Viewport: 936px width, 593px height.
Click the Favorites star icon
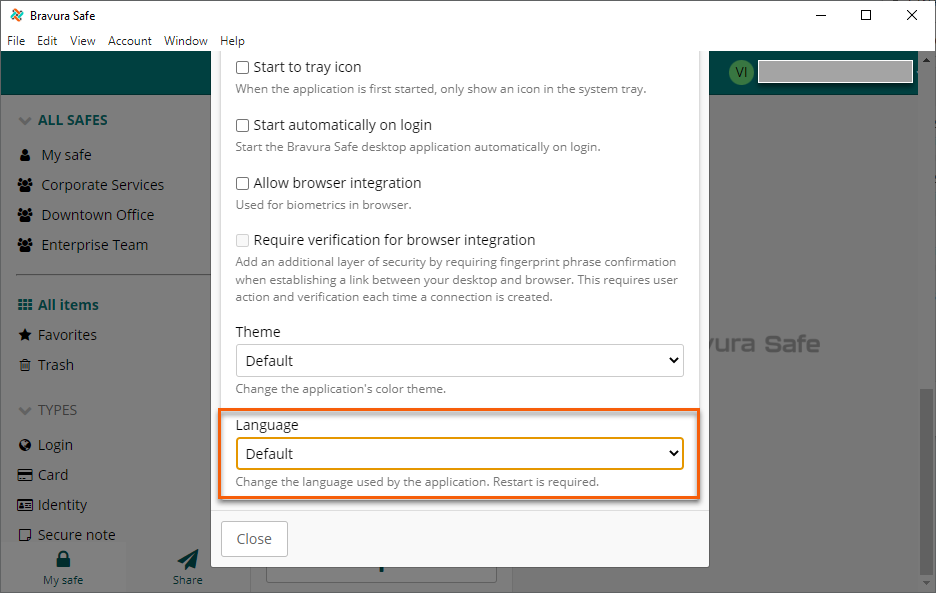[25, 335]
